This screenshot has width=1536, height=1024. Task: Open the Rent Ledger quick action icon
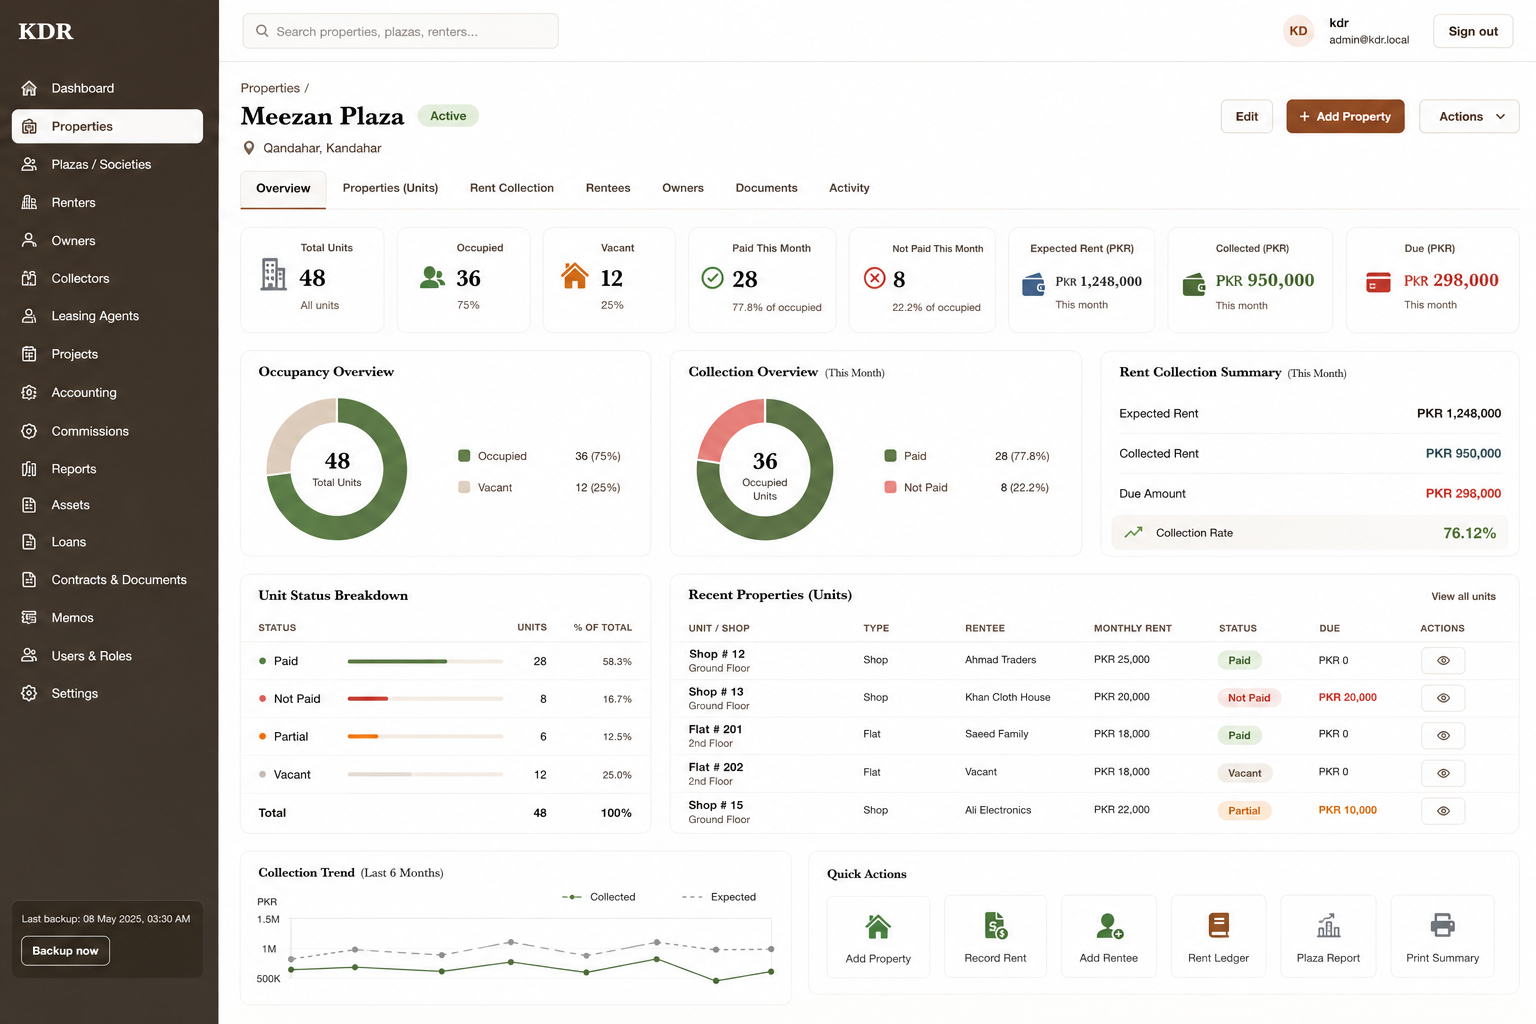[x=1218, y=926]
